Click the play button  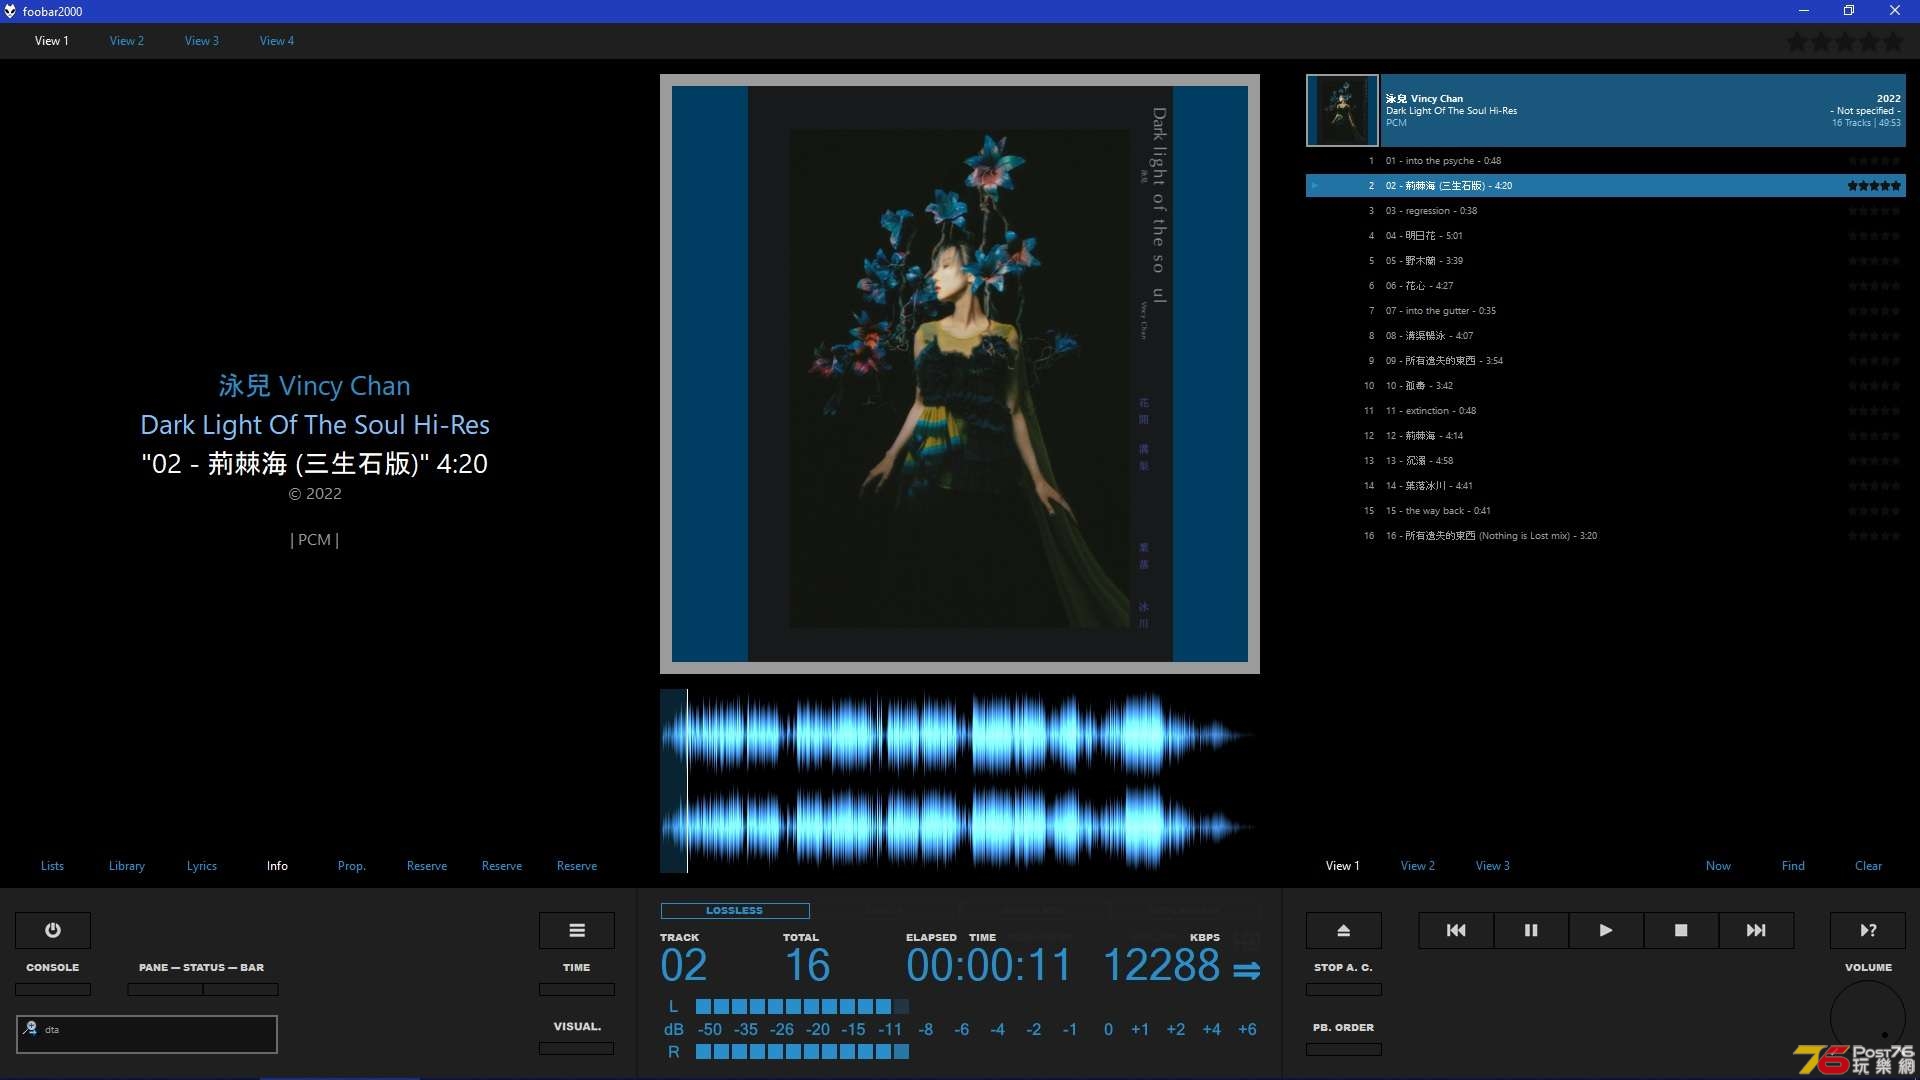pos(1606,930)
